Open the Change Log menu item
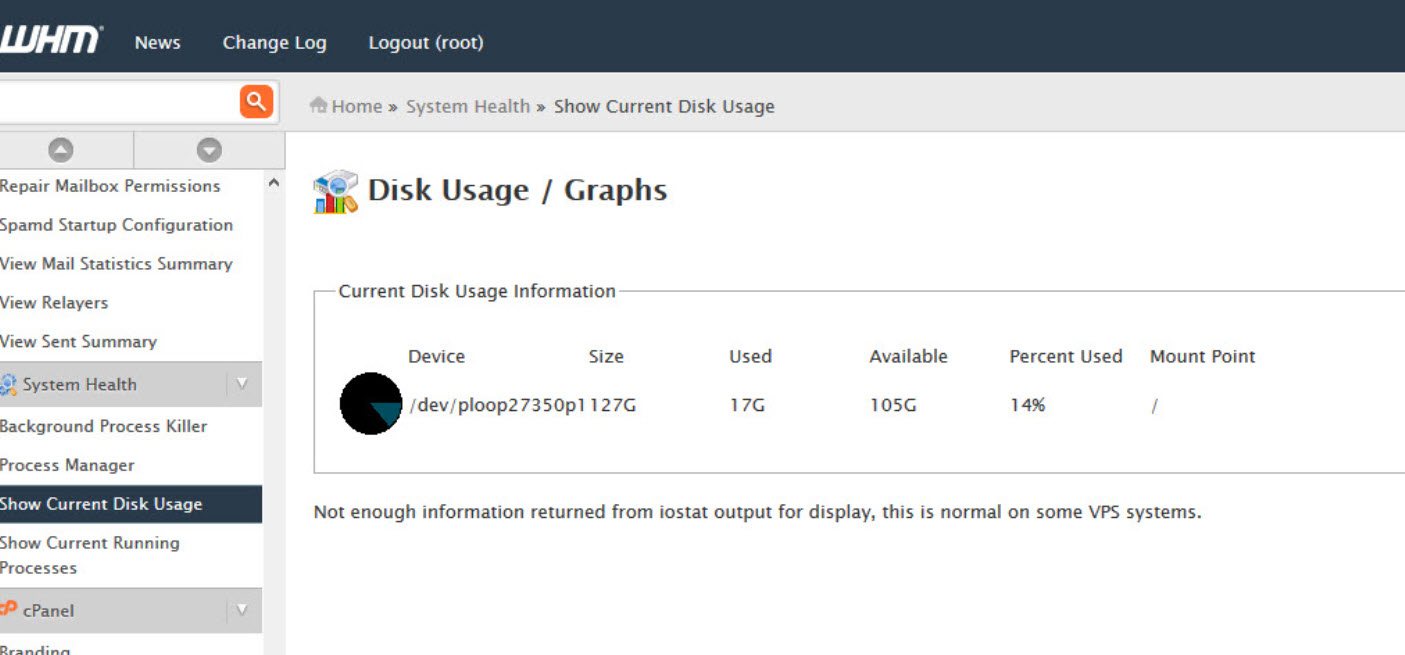This screenshot has height=655, width=1405. tap(274, 43)
